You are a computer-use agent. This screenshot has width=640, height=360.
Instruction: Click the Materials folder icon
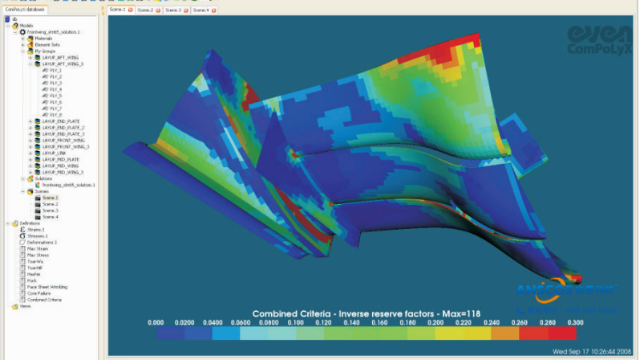[x=30, y=38]
